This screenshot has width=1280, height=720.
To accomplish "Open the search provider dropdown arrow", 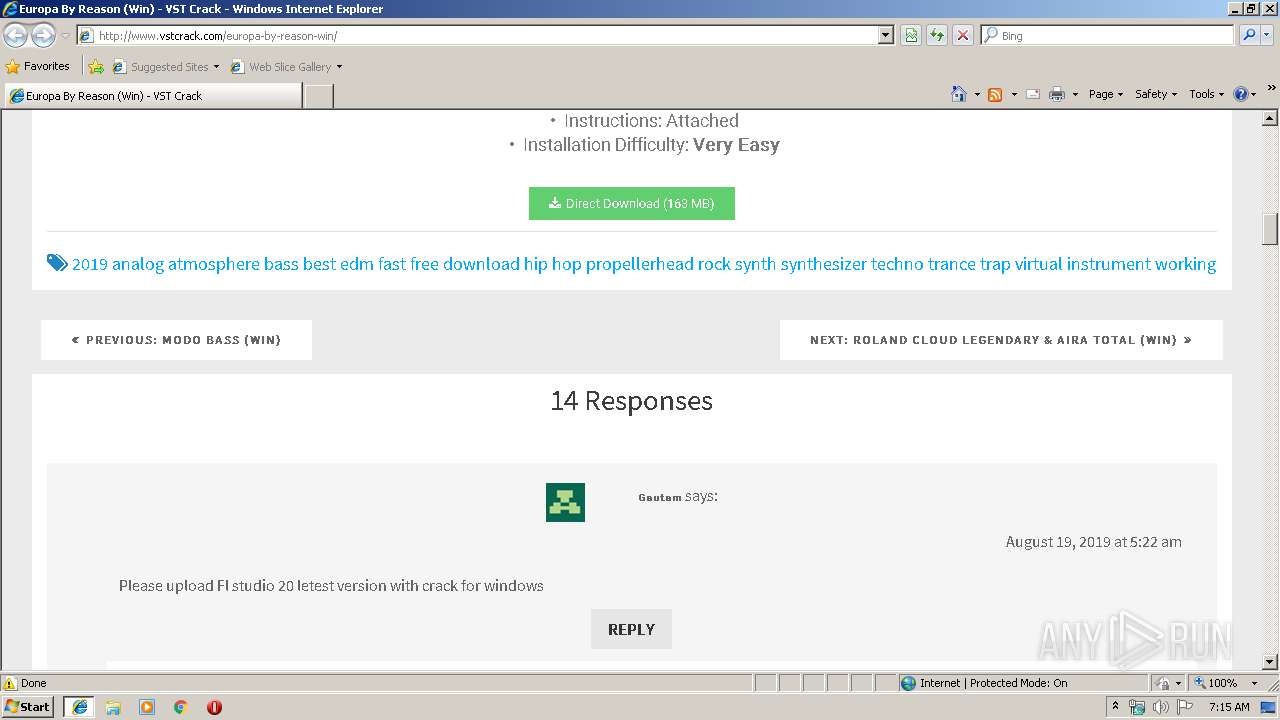I will [x=1267, y=35].
